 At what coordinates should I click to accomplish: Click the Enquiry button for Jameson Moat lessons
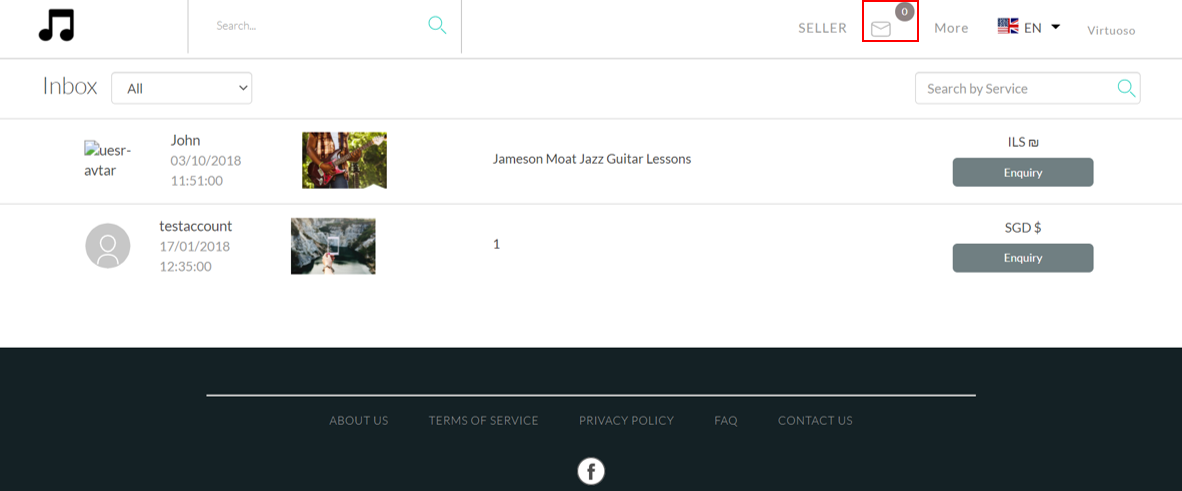[1023, 172]
